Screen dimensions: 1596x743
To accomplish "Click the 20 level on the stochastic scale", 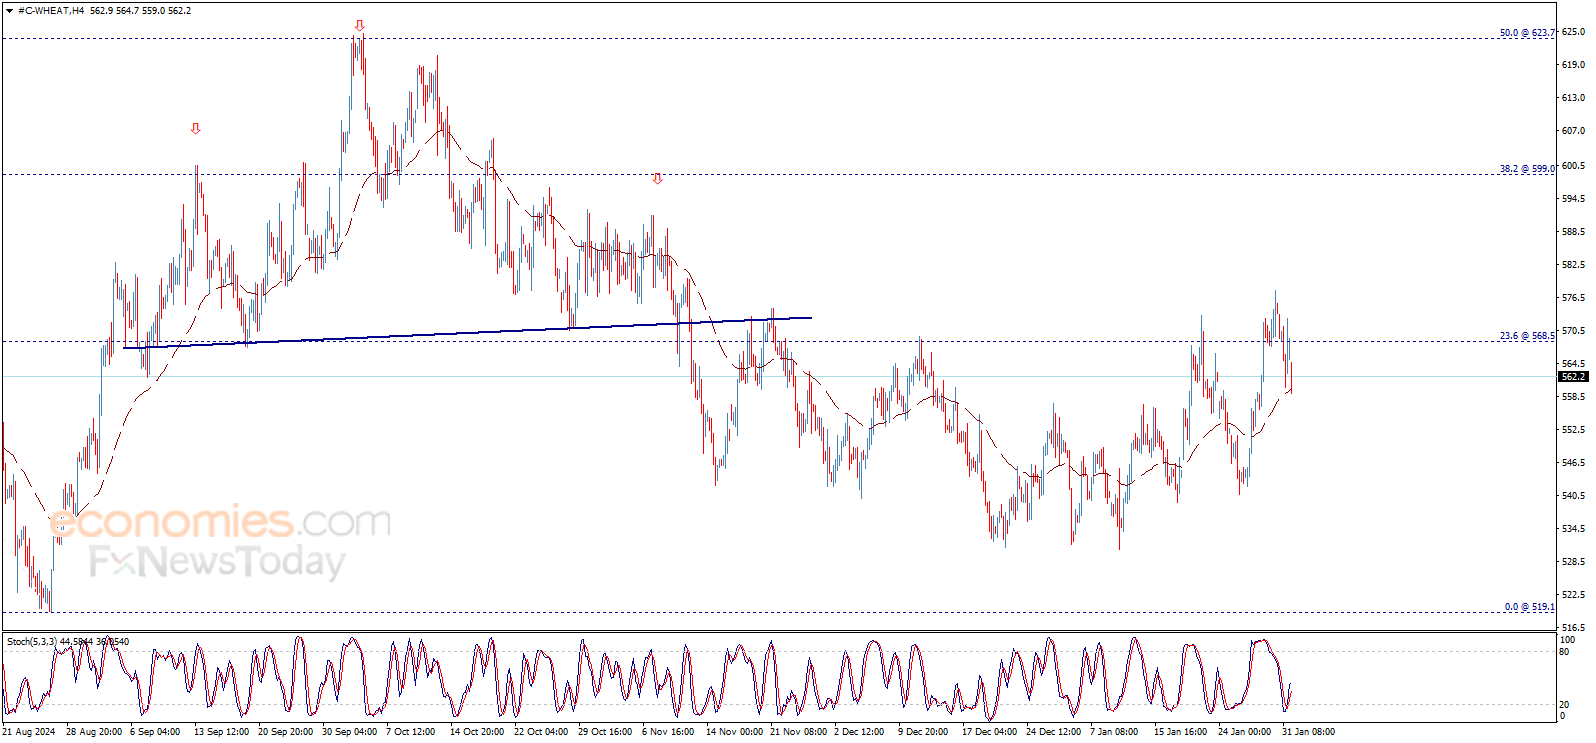I will click(1564, 705).
